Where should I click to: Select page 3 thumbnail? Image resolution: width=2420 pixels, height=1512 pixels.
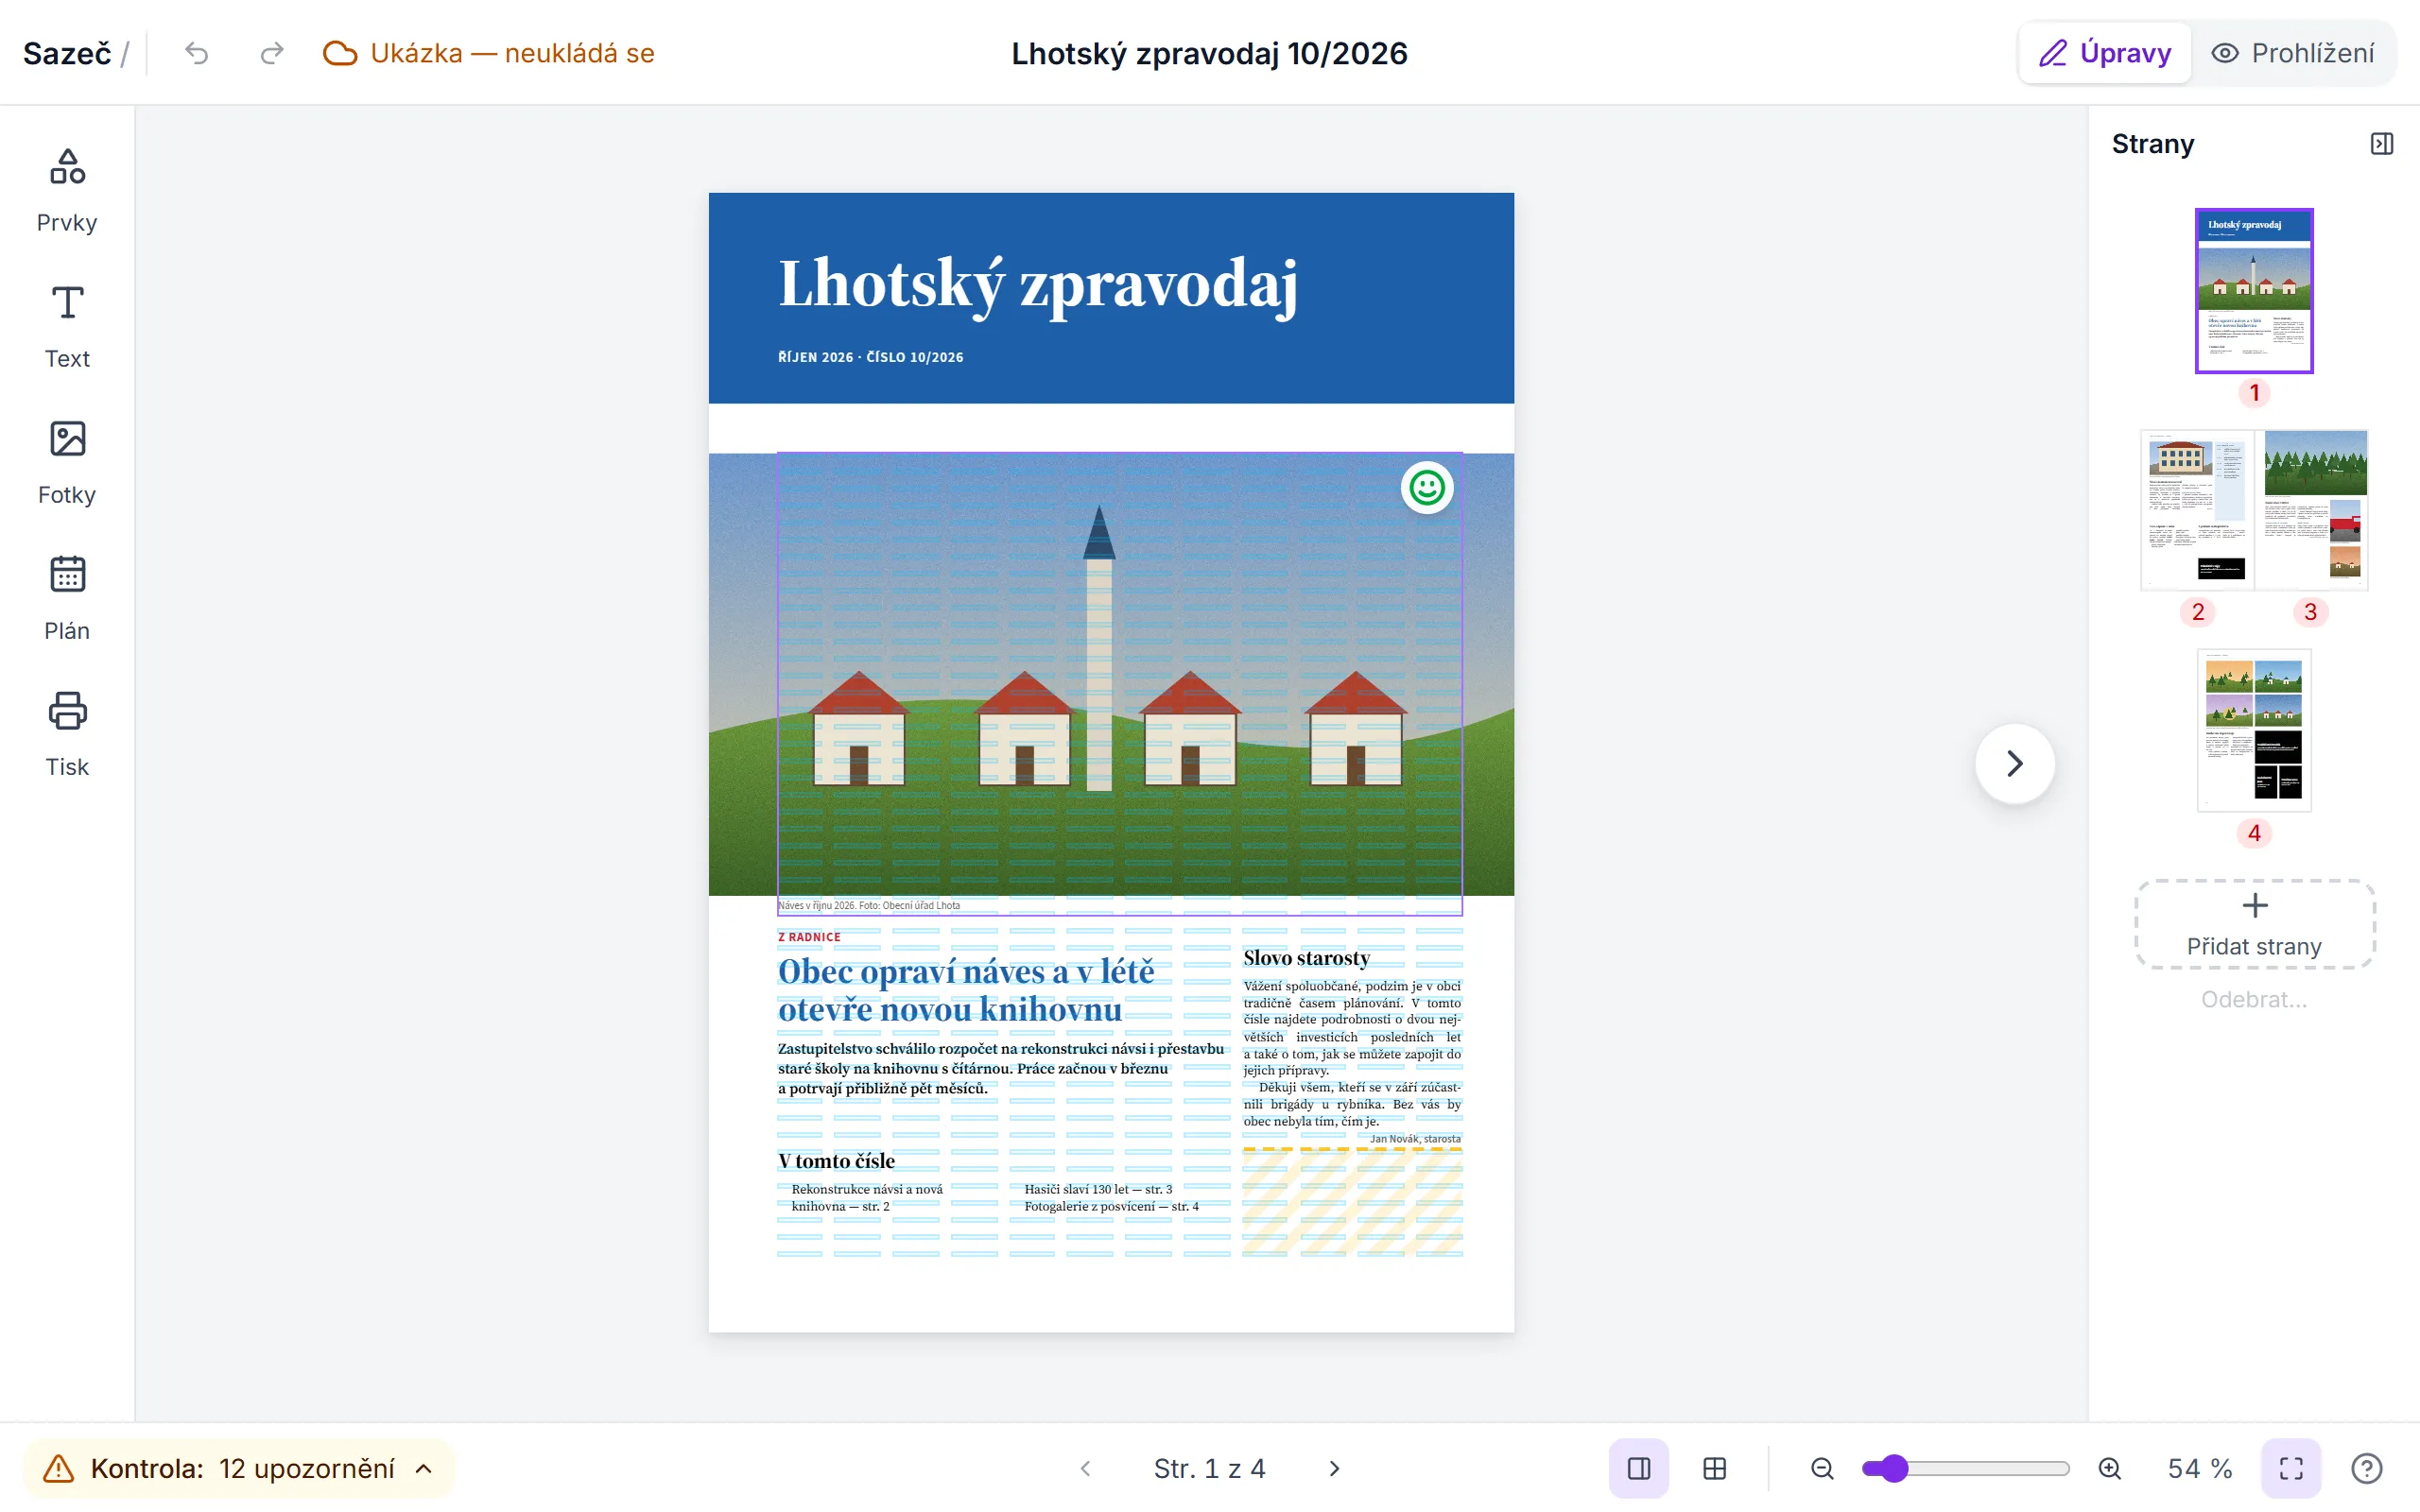point(2312,510)
